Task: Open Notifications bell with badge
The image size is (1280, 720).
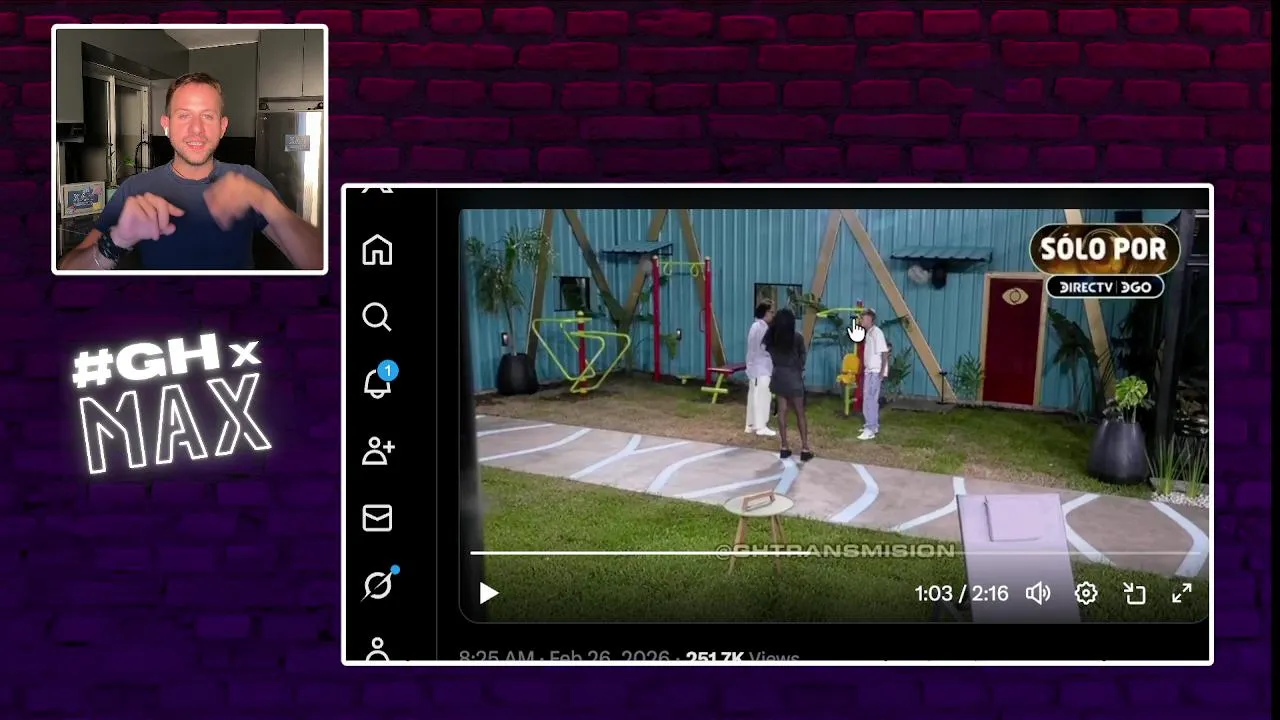Action: point(378,382)
